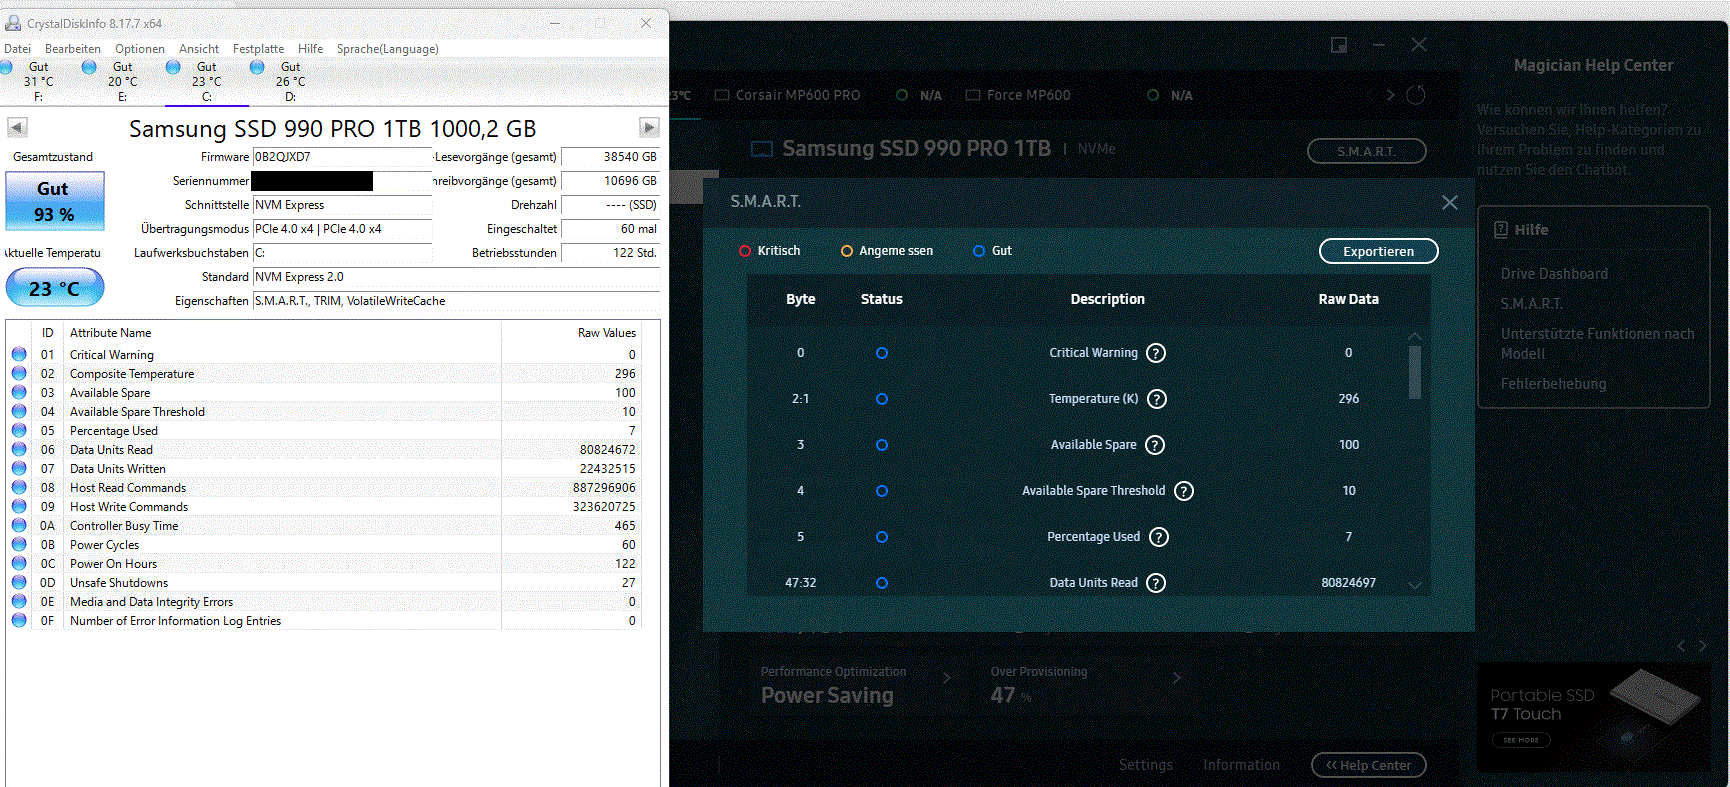Open Unterstützte Funktionen nach Modell link
1730x787 pixels.
point(1597,344)
